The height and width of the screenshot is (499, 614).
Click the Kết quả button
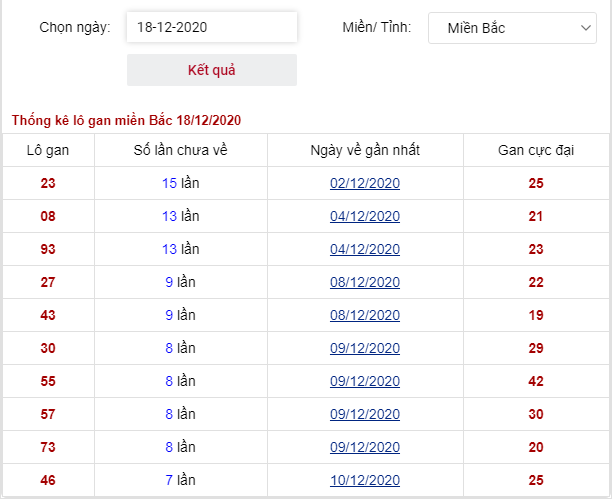[x=212, y=70]
